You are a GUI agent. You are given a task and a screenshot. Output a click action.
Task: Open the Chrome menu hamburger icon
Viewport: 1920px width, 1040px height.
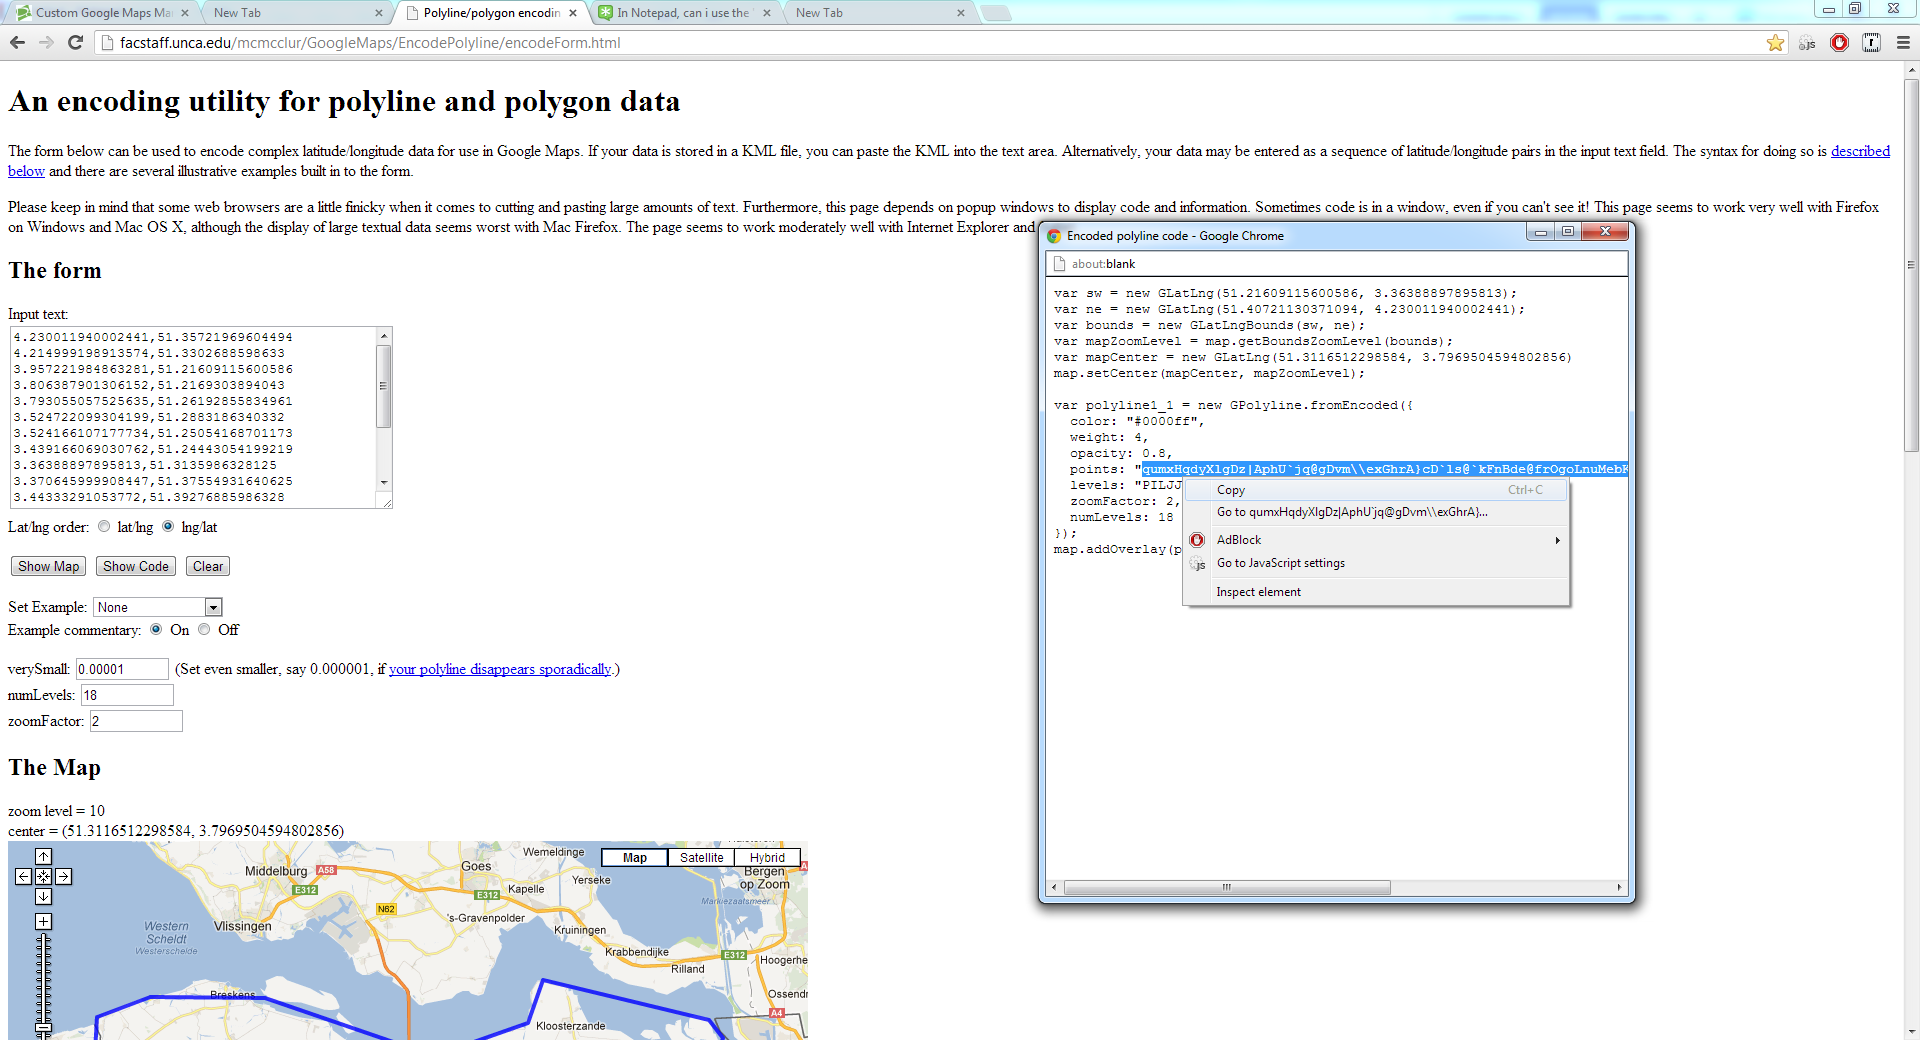click(x=1903, y=42)
